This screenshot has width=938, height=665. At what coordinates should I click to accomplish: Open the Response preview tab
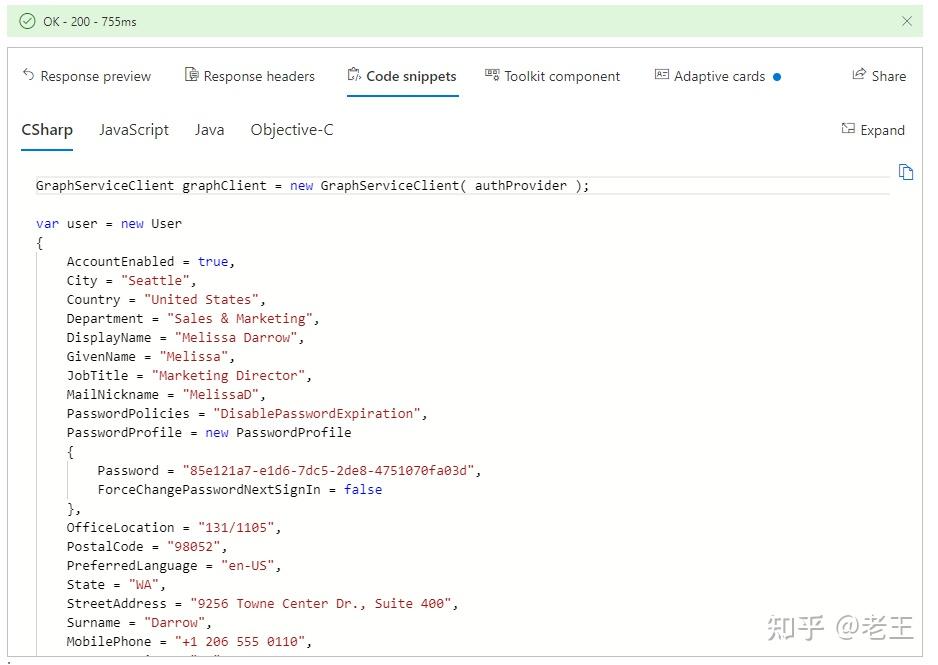(87, 76)
